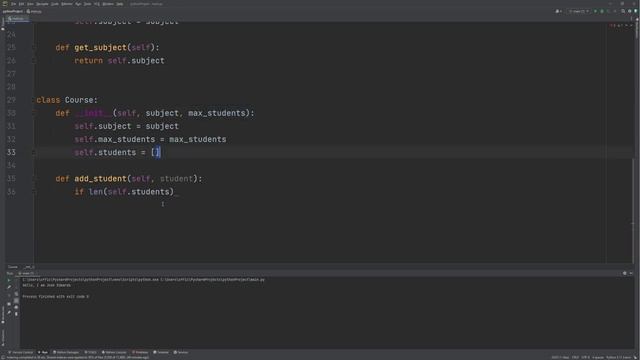Click the green Run button in toolbar
The height and width of the screenshot is (360, 640).
(595, 11)
